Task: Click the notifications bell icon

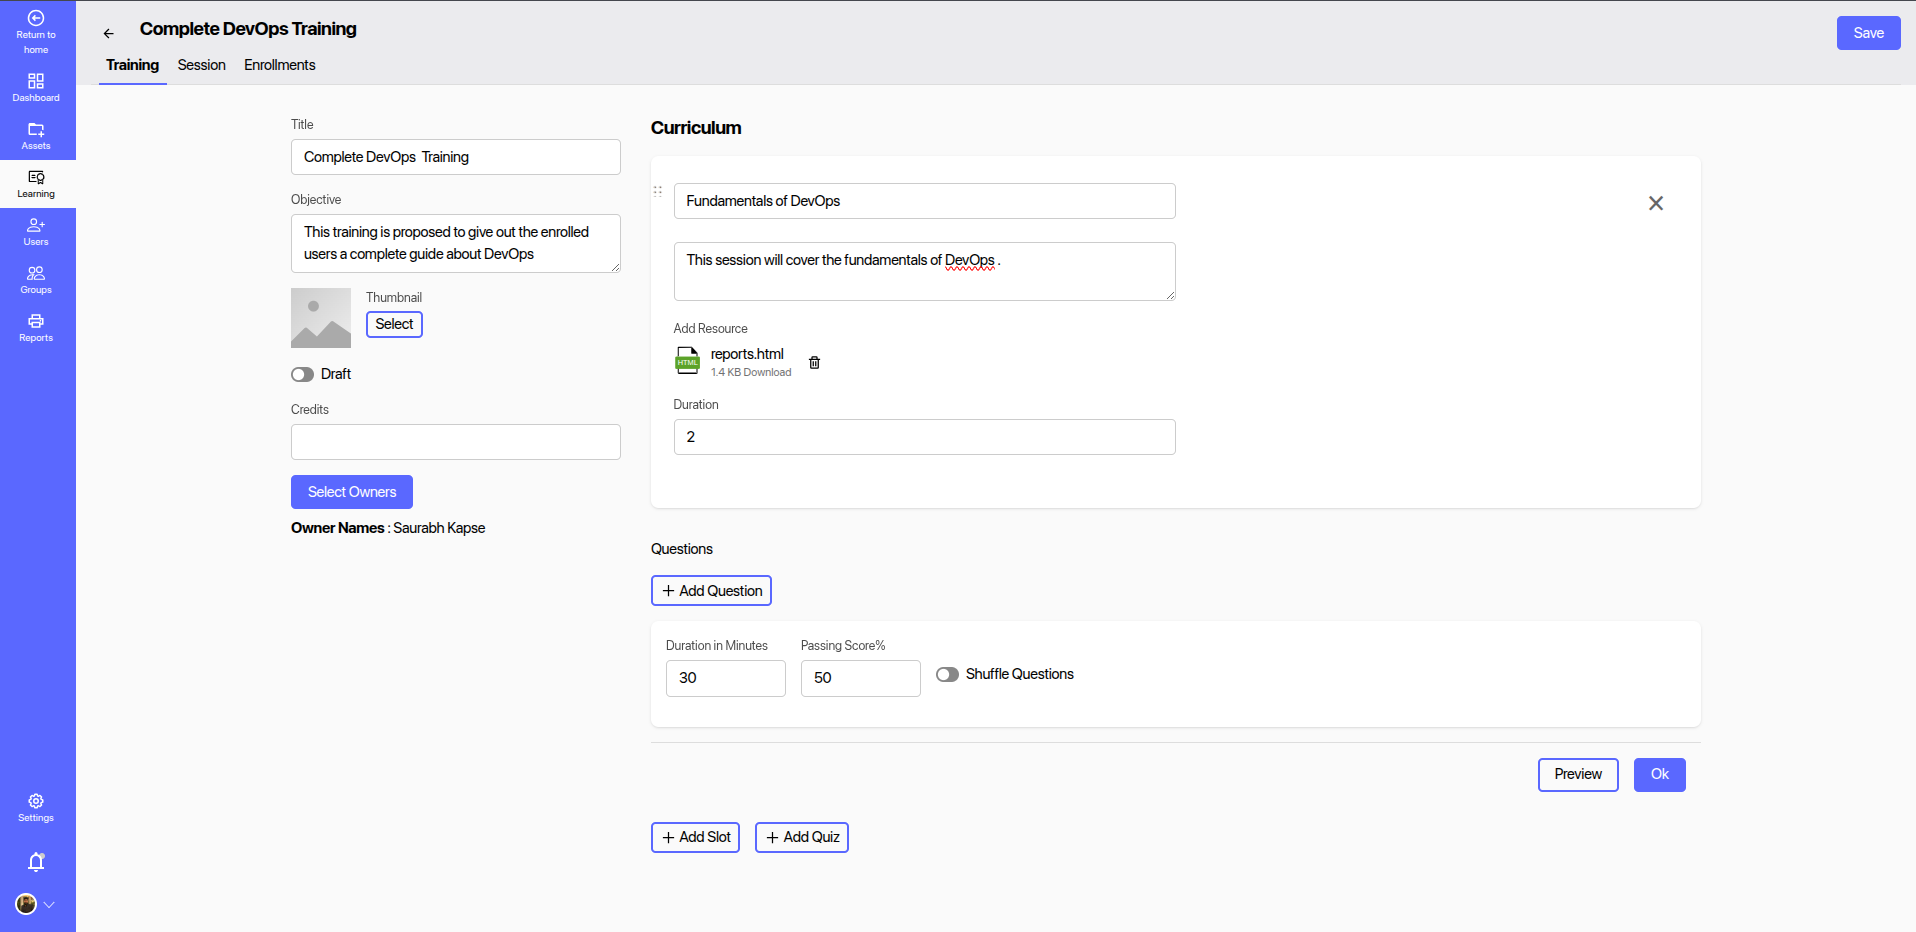Action: coord(36,862)
